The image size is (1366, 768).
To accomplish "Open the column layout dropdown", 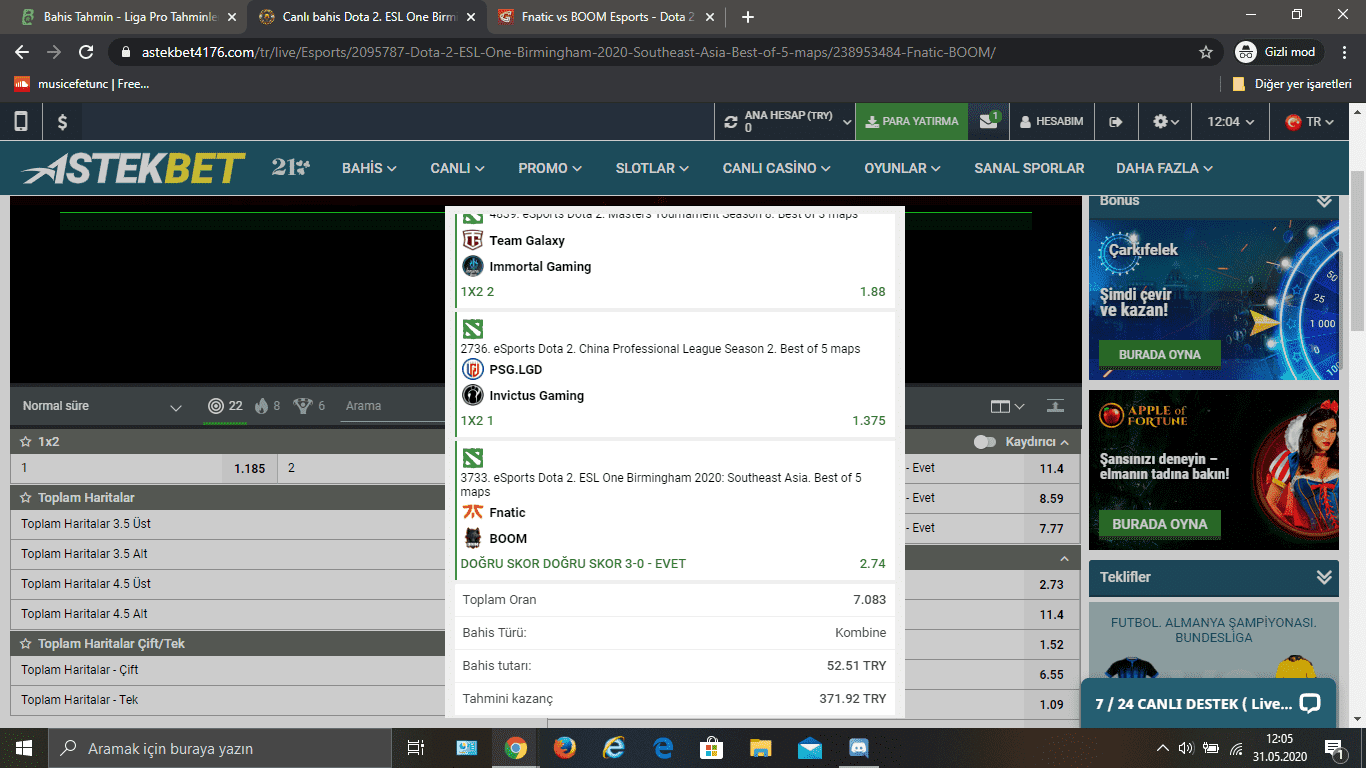I will [x=1007, y=406].
